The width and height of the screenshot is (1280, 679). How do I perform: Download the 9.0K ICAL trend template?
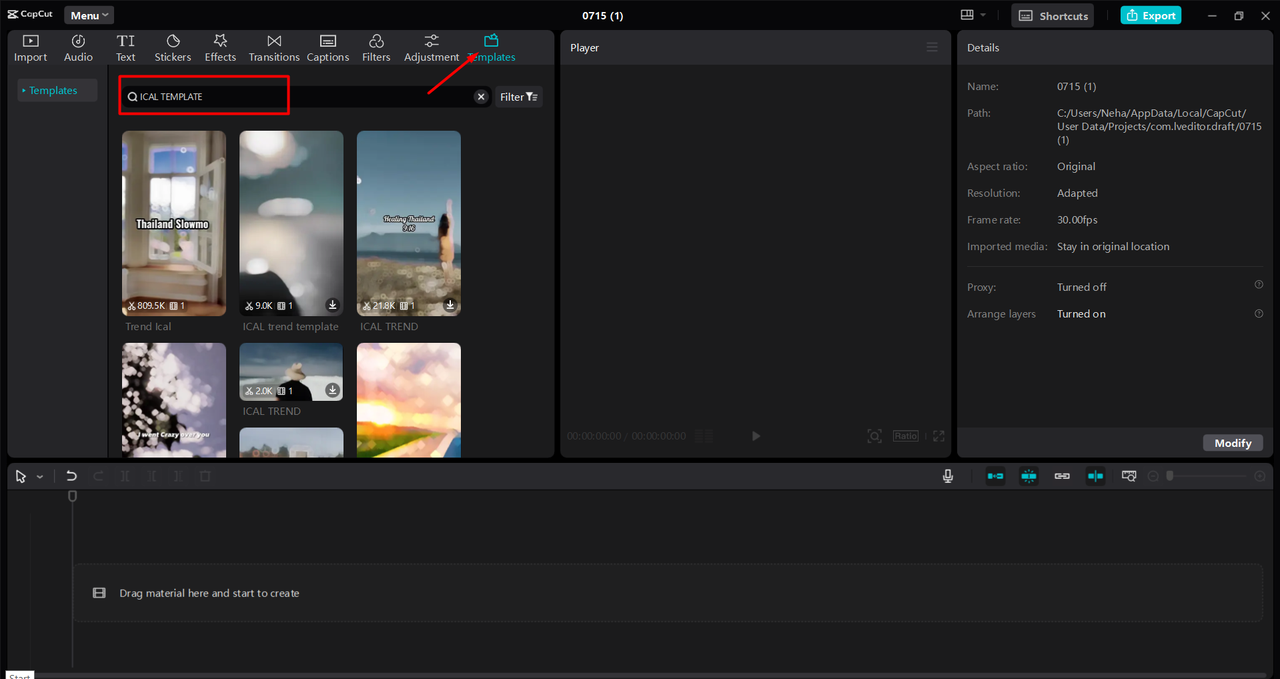pos(332,305)
